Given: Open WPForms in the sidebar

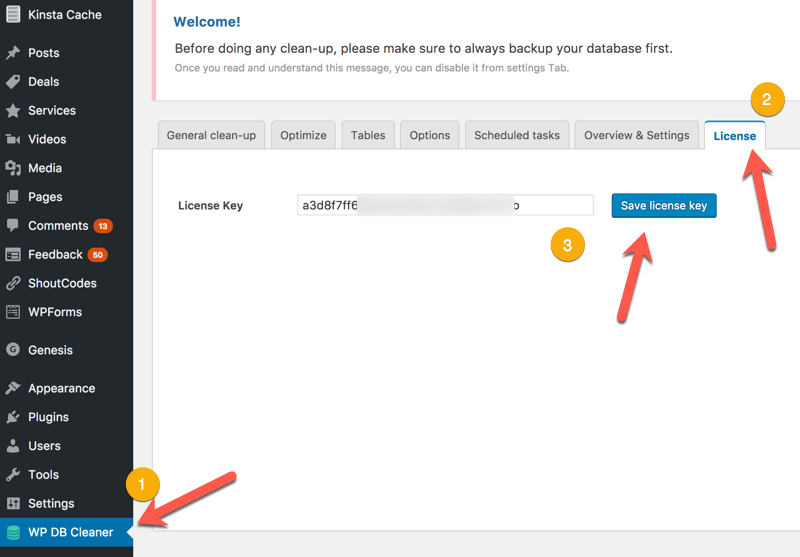Looking at the screenshot, I should [x=55, y=312].
